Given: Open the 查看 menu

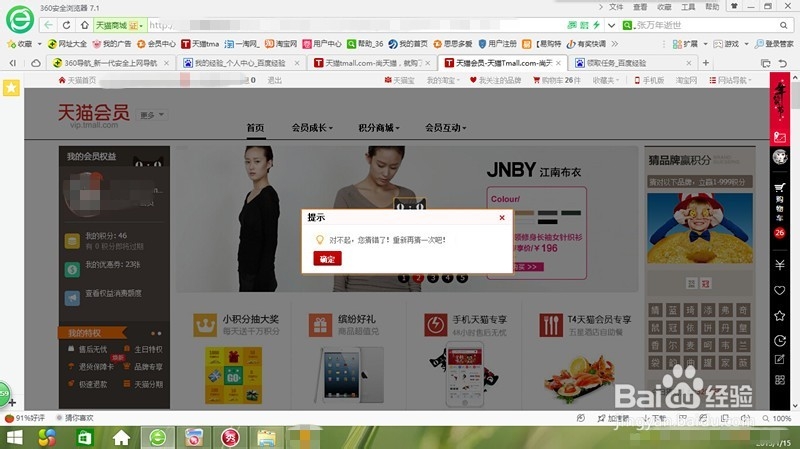Looking at the screenshot, I should [640, 7].
